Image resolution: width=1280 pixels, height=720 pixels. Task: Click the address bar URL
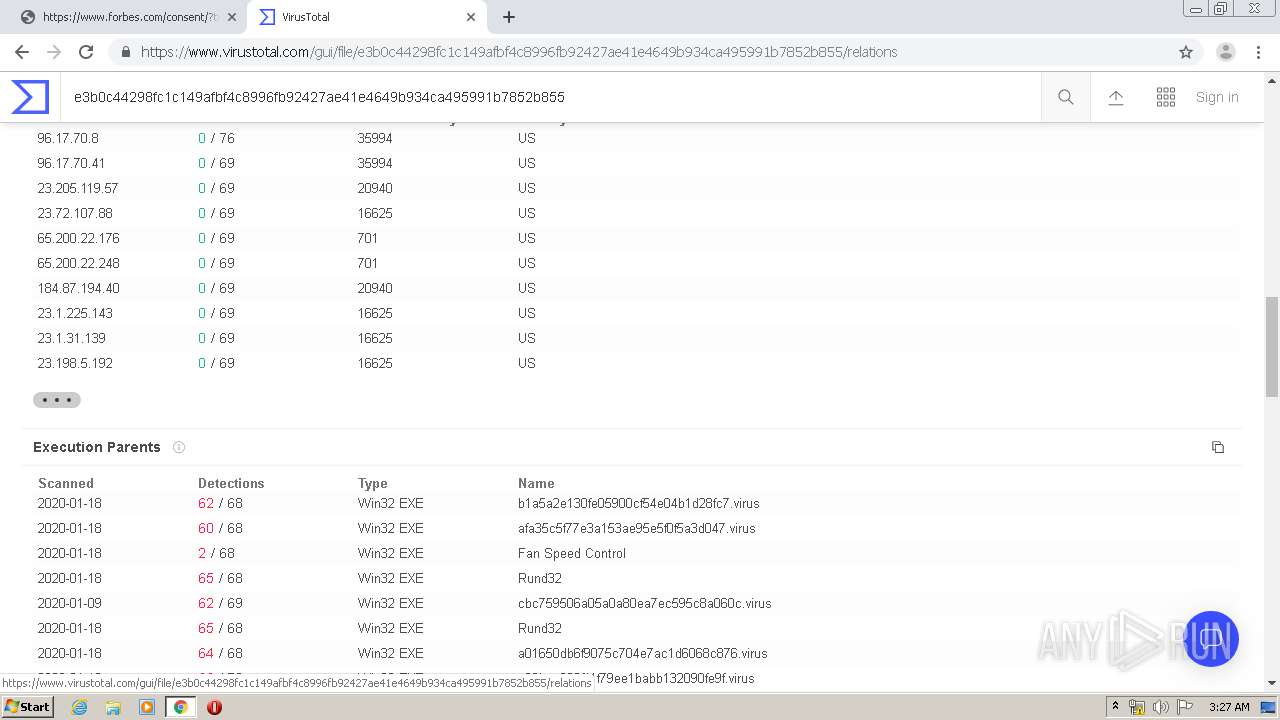tap(519, 52)
